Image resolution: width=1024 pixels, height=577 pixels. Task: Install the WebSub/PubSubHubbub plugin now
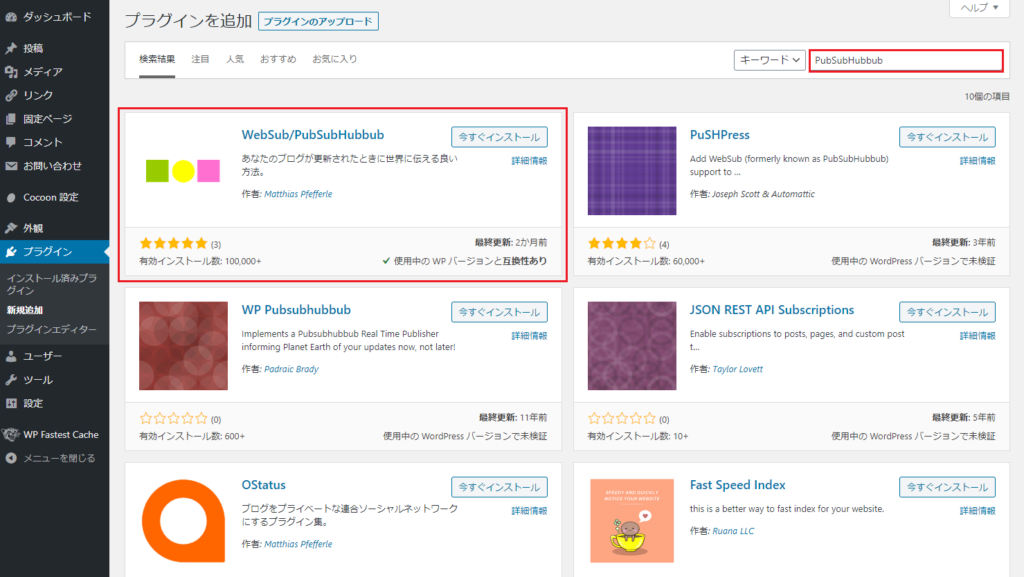tap(499, 137)
